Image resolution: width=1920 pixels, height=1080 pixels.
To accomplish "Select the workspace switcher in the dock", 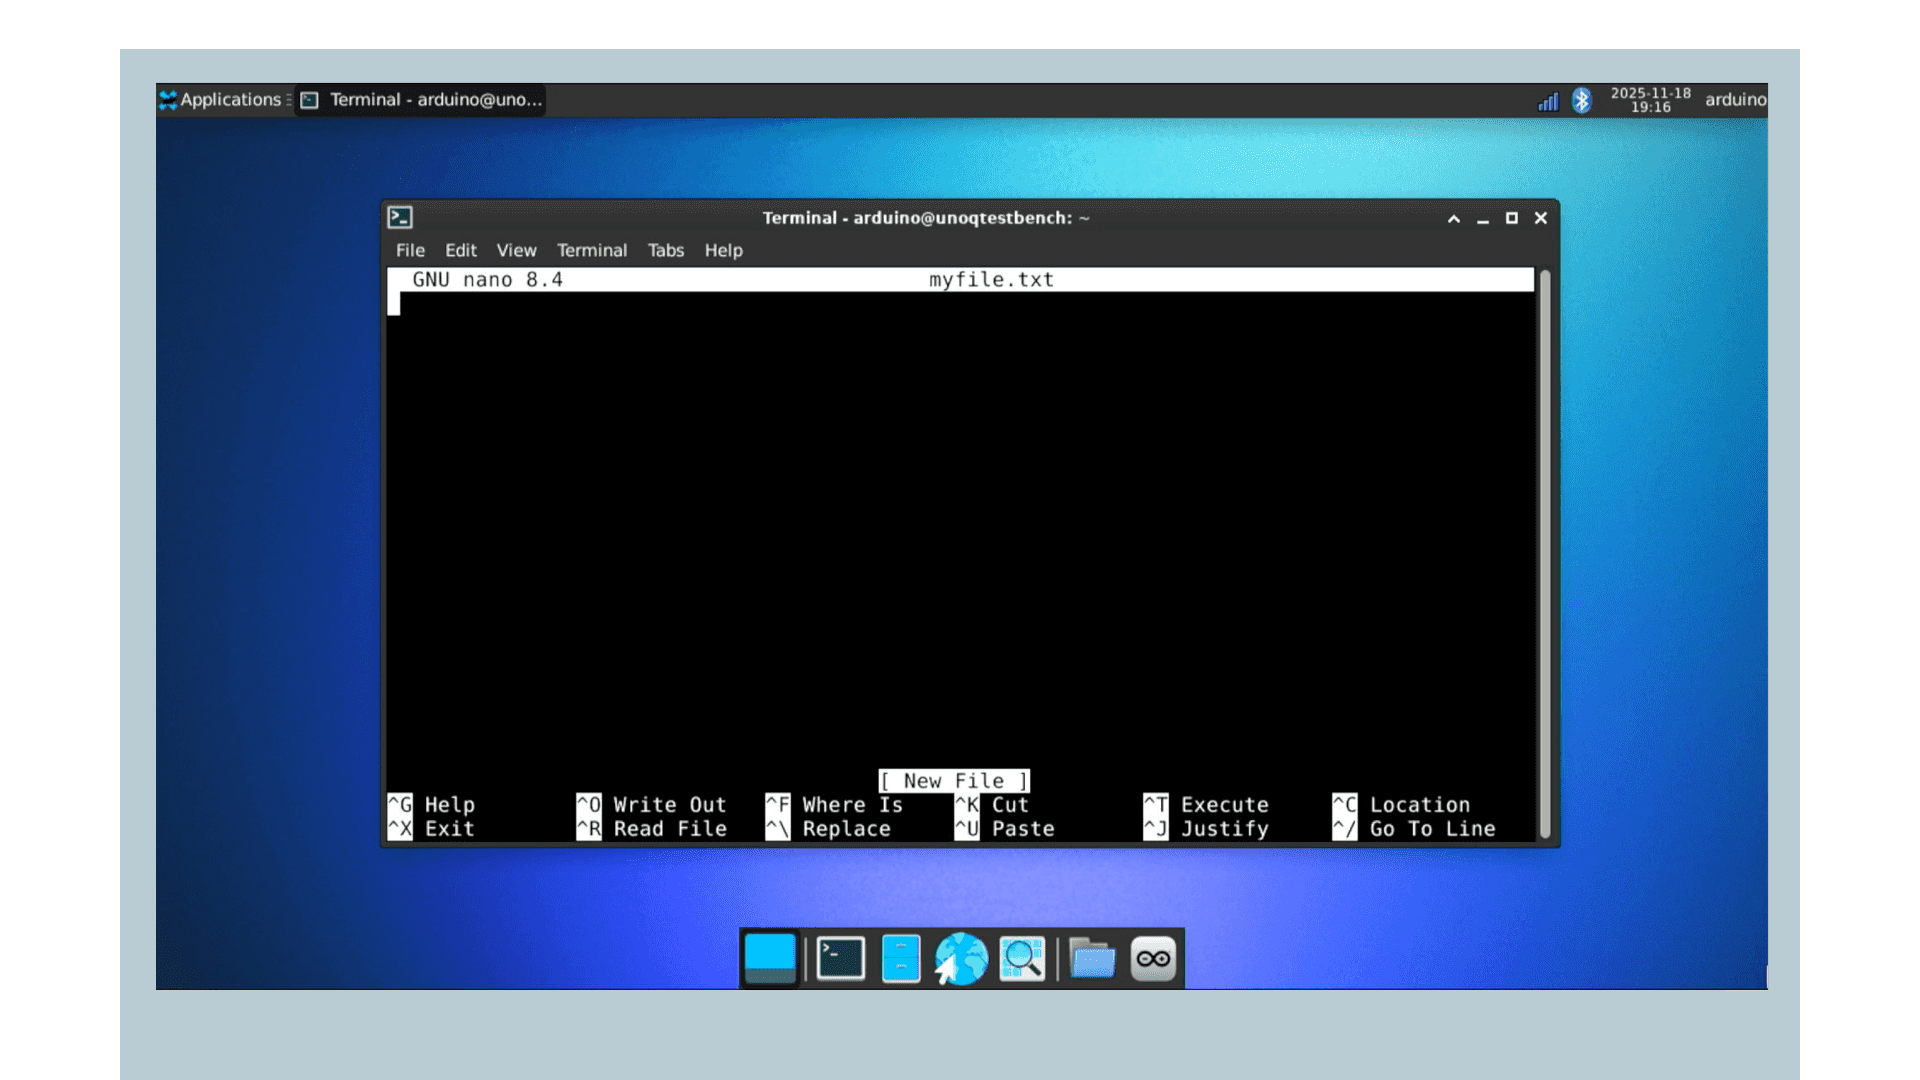I will (768, 957).
